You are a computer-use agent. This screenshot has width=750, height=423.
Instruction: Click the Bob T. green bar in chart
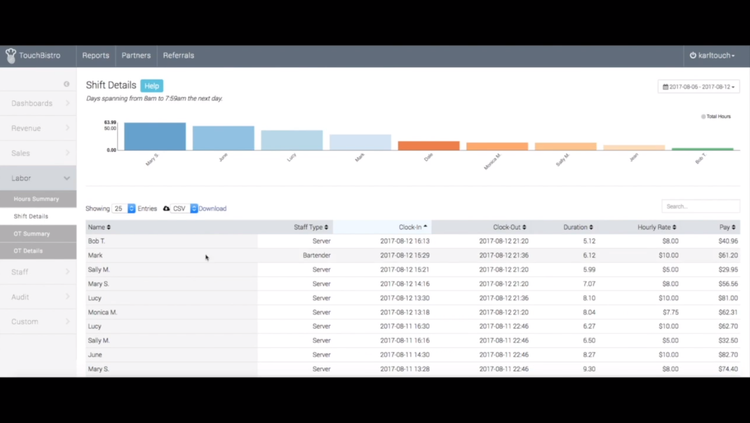pyautogui.click(x=702, y=149)
